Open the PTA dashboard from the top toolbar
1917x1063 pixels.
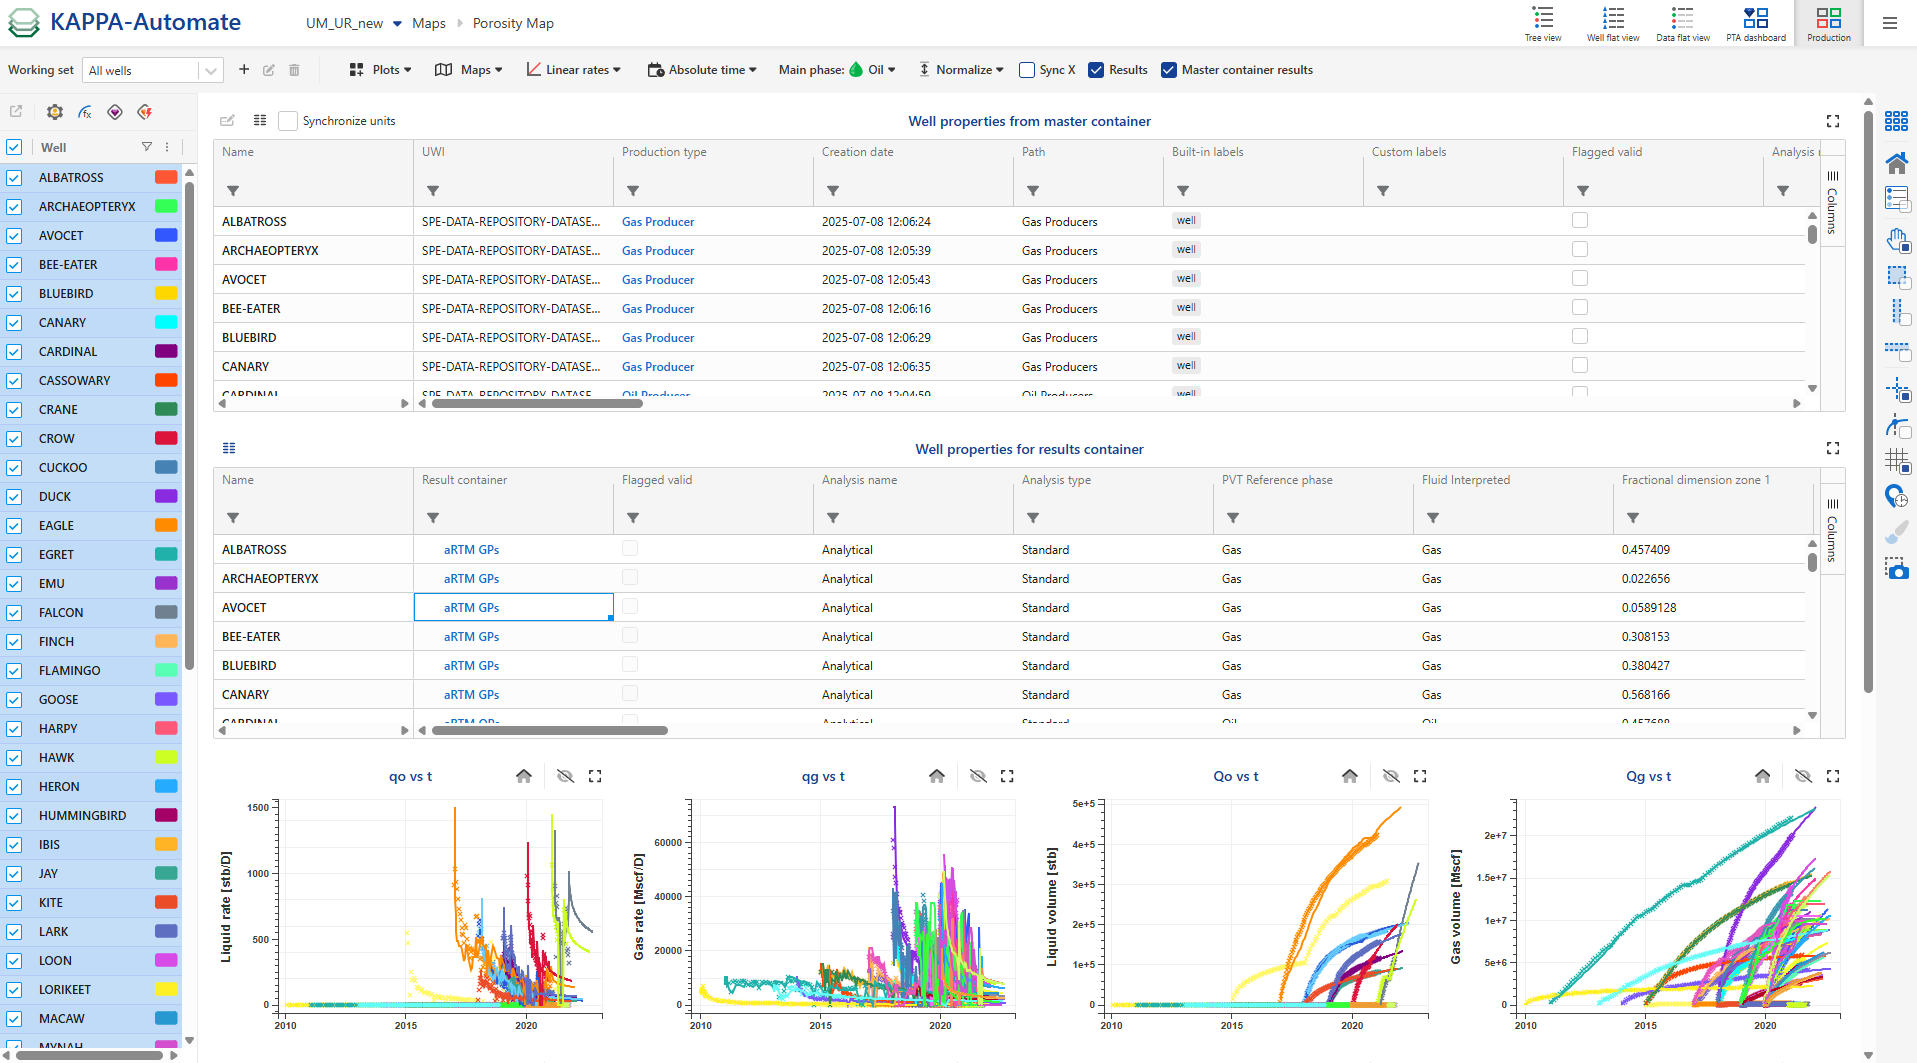coord(1756,23)
